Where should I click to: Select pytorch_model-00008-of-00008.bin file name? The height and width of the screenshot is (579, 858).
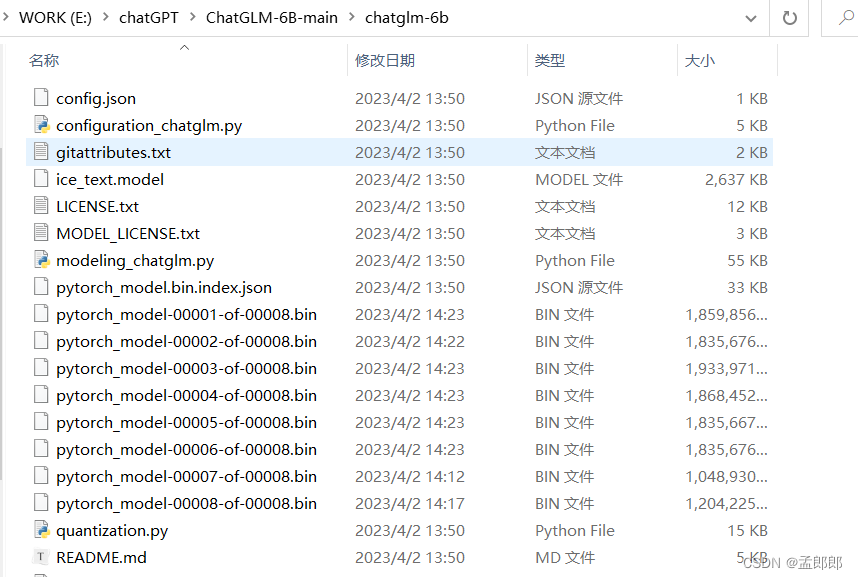[x=186, y=503]
